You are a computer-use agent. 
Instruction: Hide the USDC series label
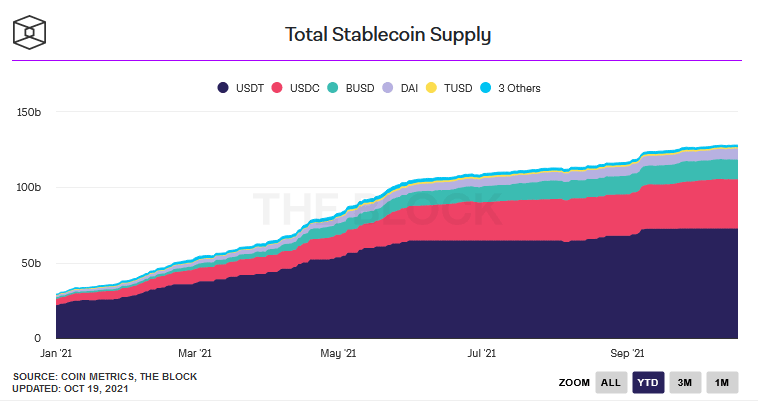304,88
